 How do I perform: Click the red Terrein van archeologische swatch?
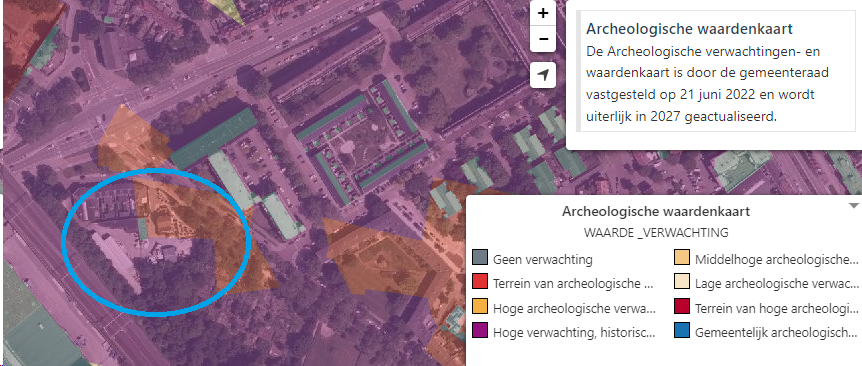tap(480, 282)
